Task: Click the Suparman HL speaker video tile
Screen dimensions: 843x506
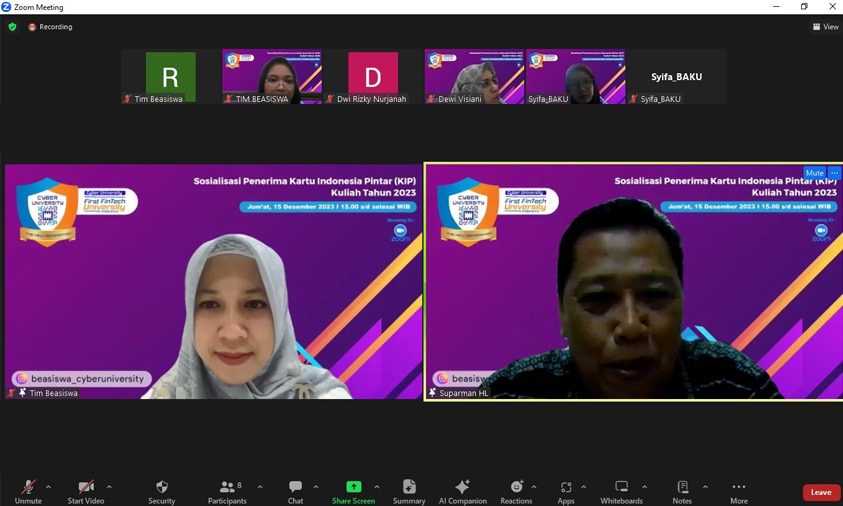Action: pos(633,281)
